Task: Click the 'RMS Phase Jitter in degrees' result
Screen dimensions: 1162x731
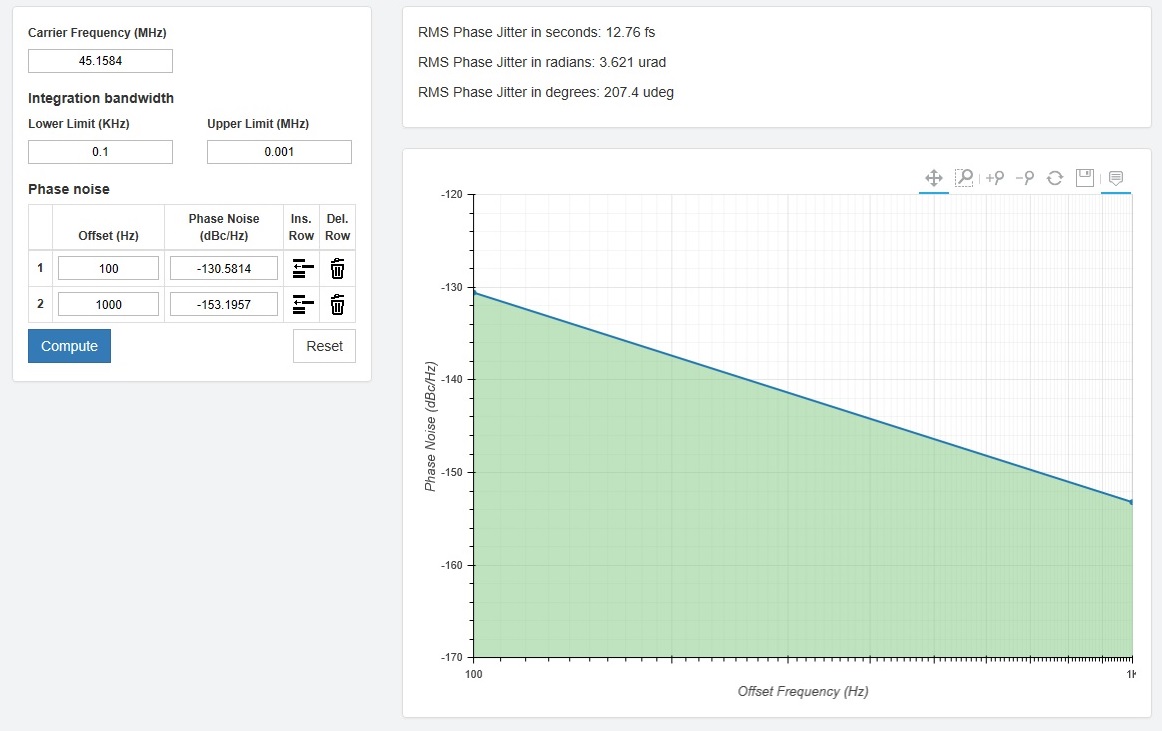Action: 545,92
